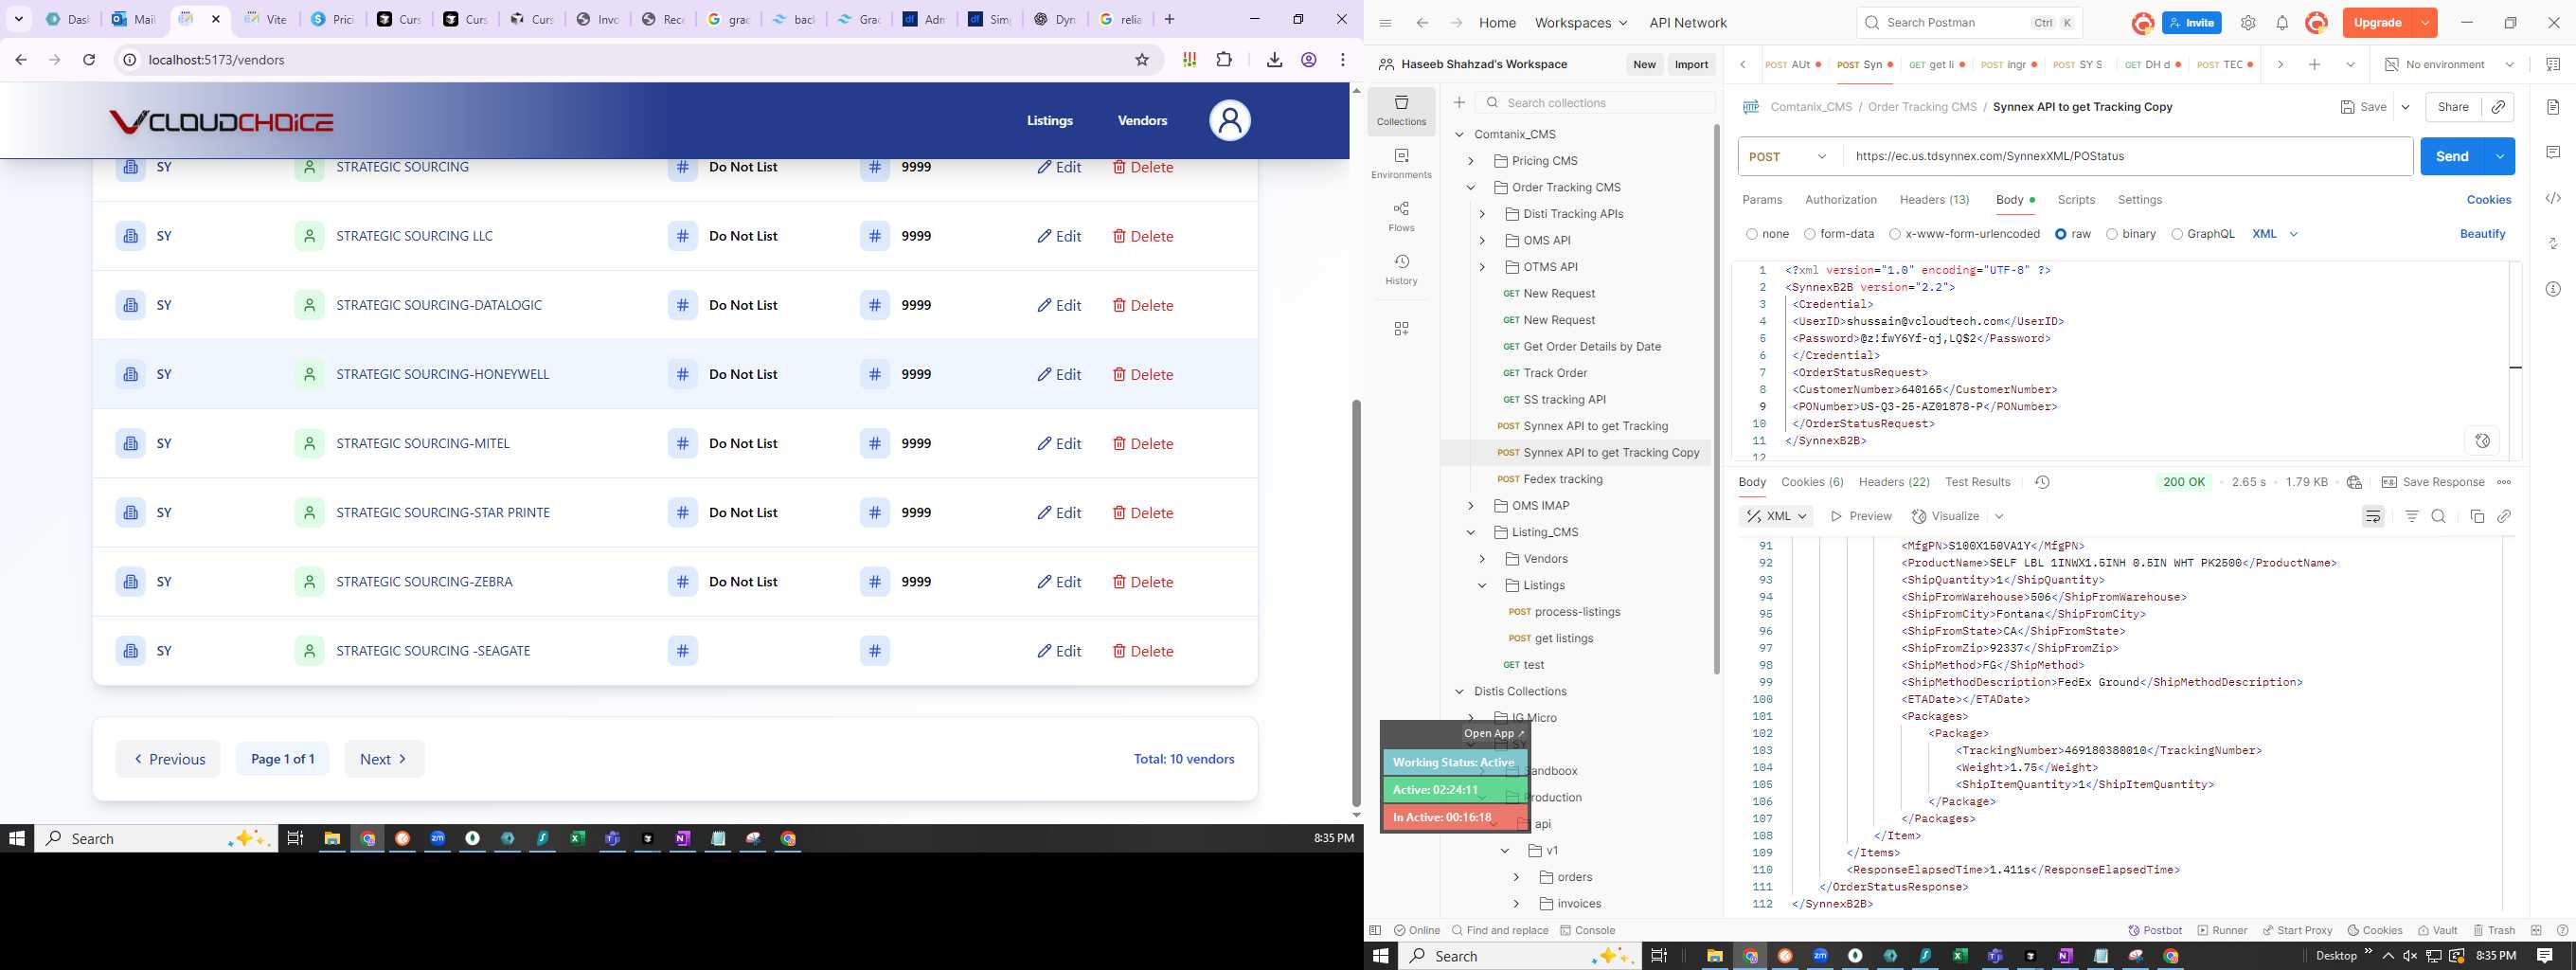Open the request info icon in right sidebar
Screen dimensions: 2576x970
point(2553,289)
